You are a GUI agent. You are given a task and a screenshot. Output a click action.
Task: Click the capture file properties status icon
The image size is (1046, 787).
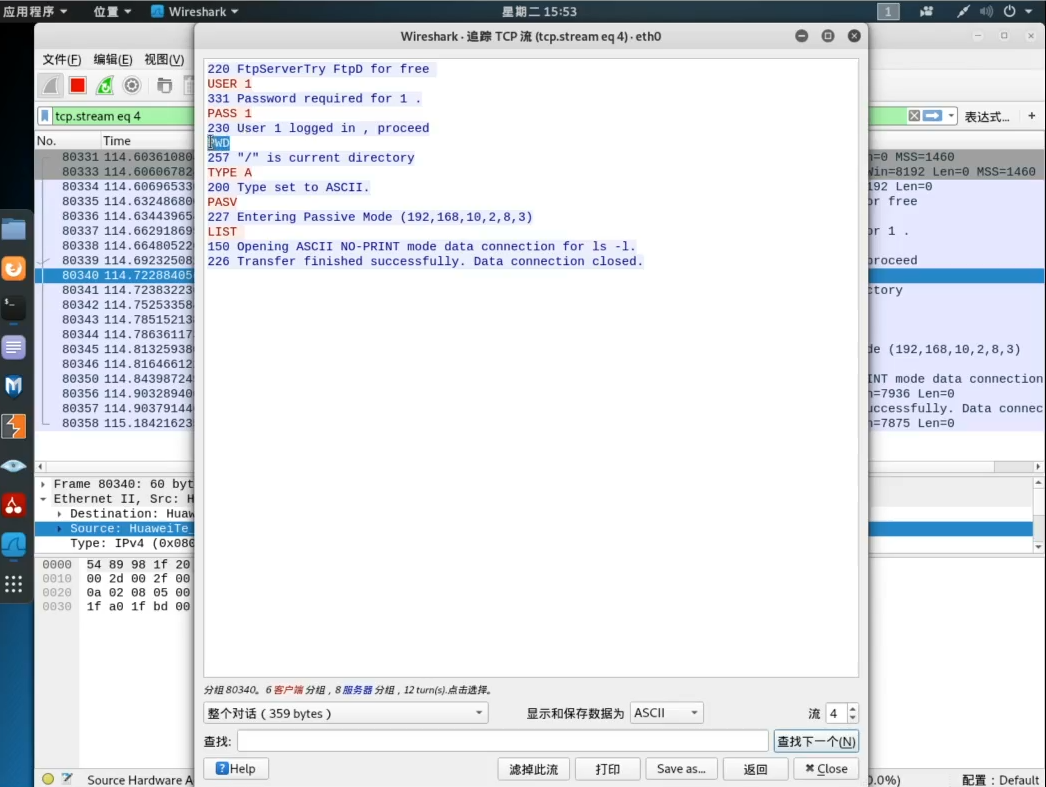click(x=67, y=778)
